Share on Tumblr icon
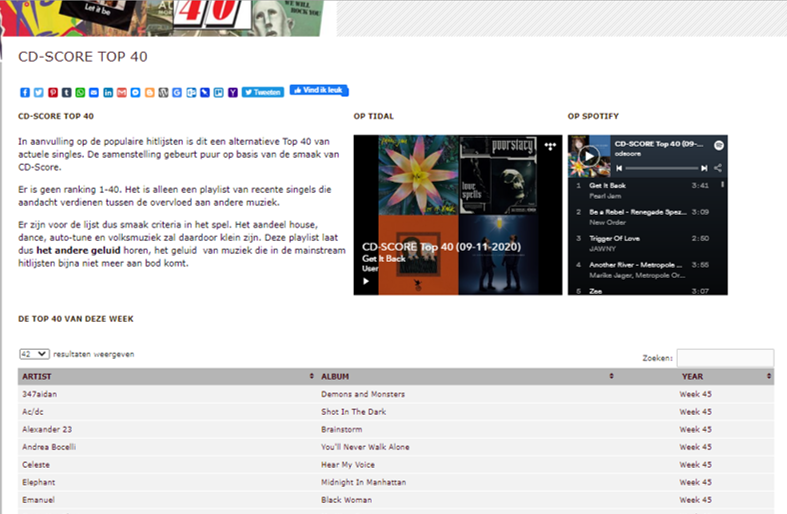This screenshot has height=514, width=787. click(x=66, y=92)
